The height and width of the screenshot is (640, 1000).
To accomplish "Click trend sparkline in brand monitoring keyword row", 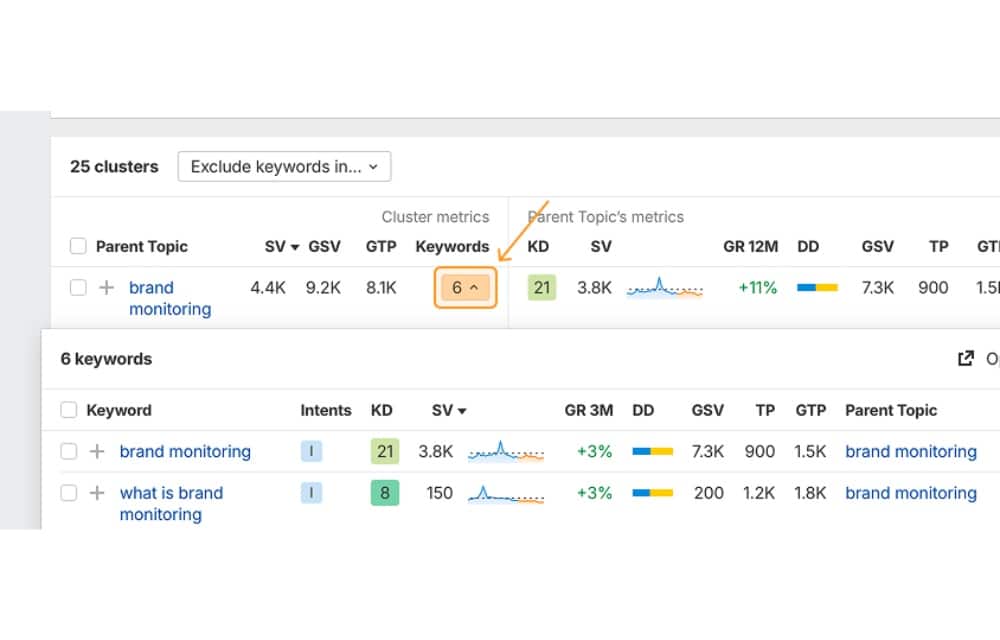I will coord(506,451).
